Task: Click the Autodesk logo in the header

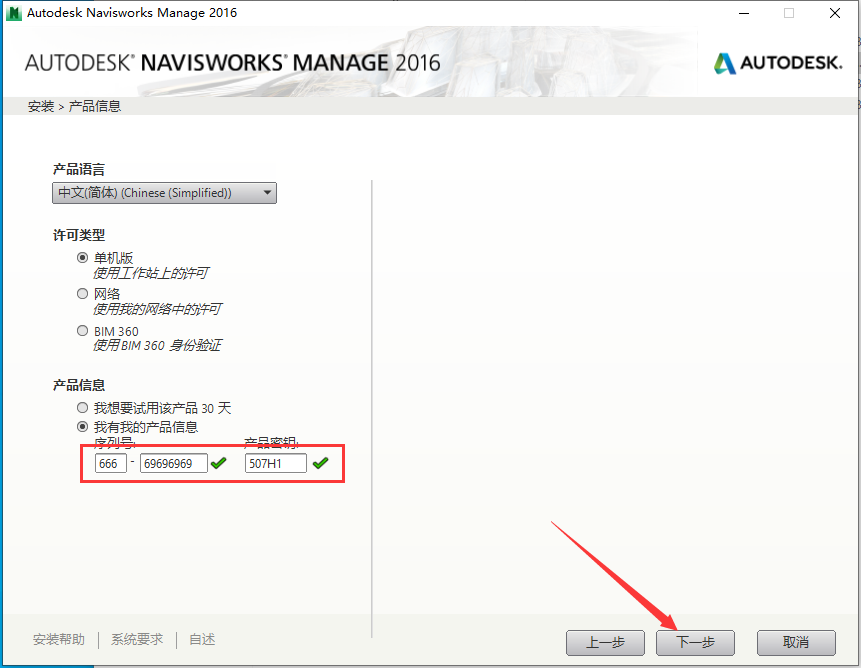Action: pos(778,63)
